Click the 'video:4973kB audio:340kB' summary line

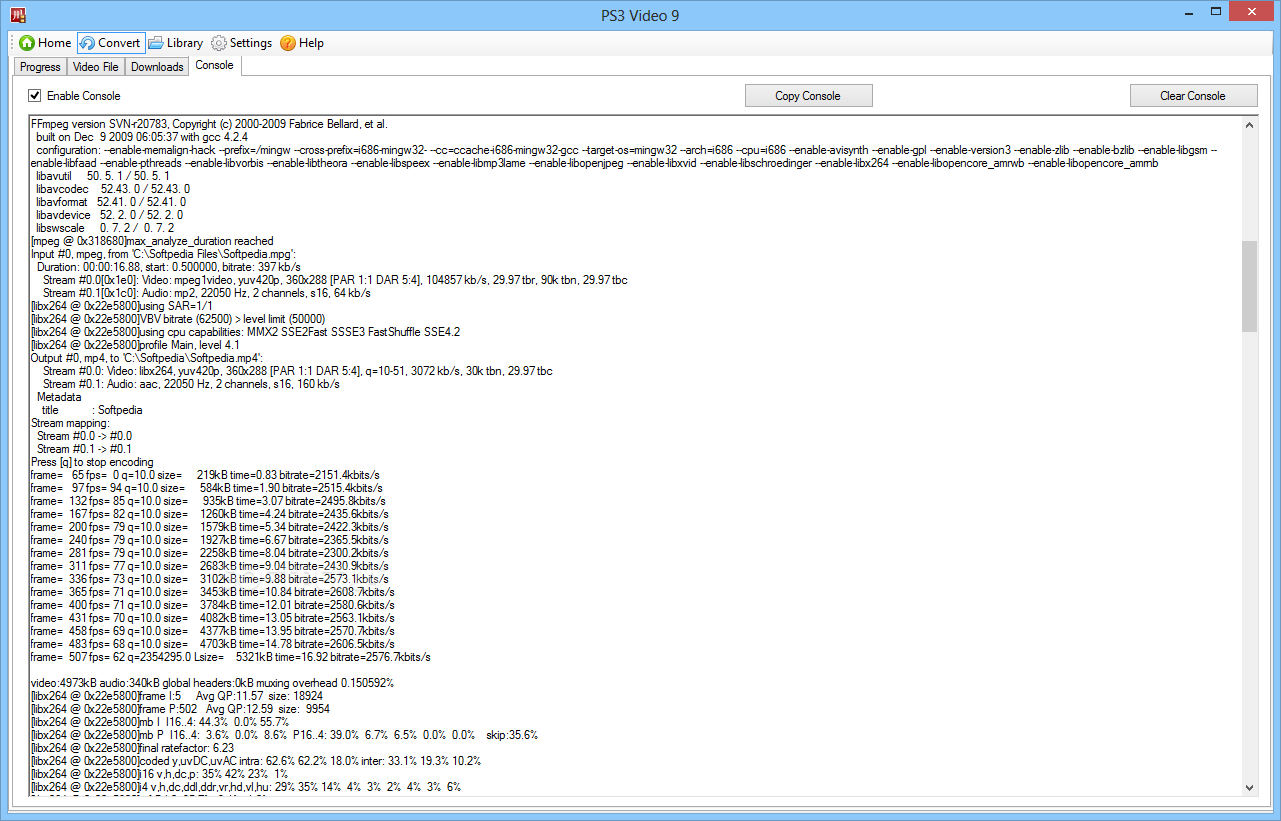(212, 683)
